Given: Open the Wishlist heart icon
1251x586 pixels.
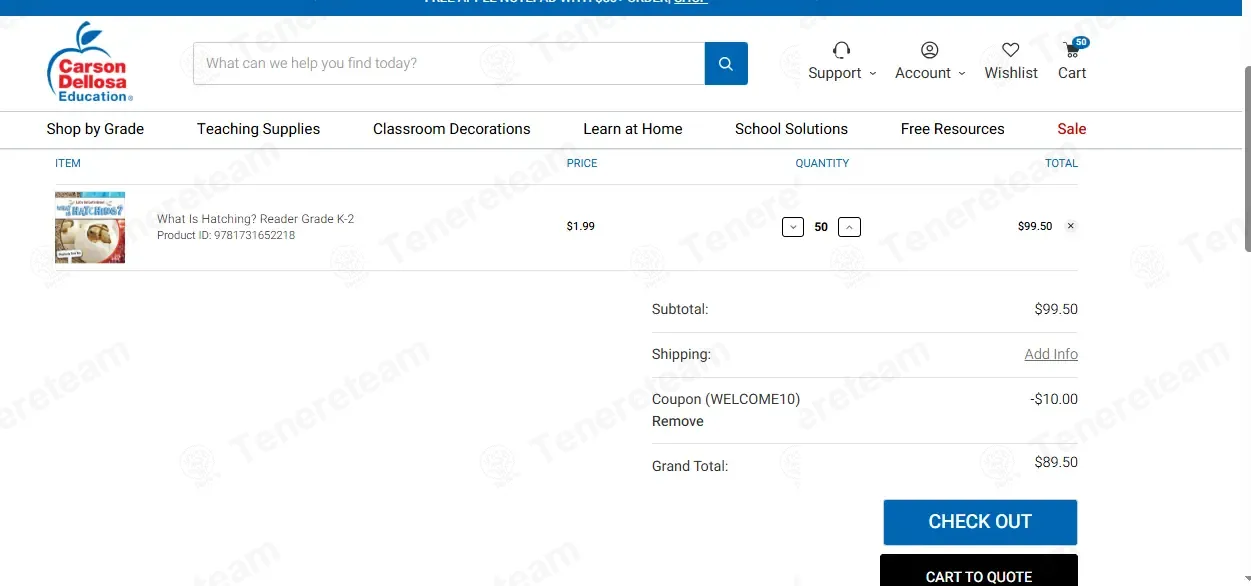Looking at the screenshot, I should 1011,50.
